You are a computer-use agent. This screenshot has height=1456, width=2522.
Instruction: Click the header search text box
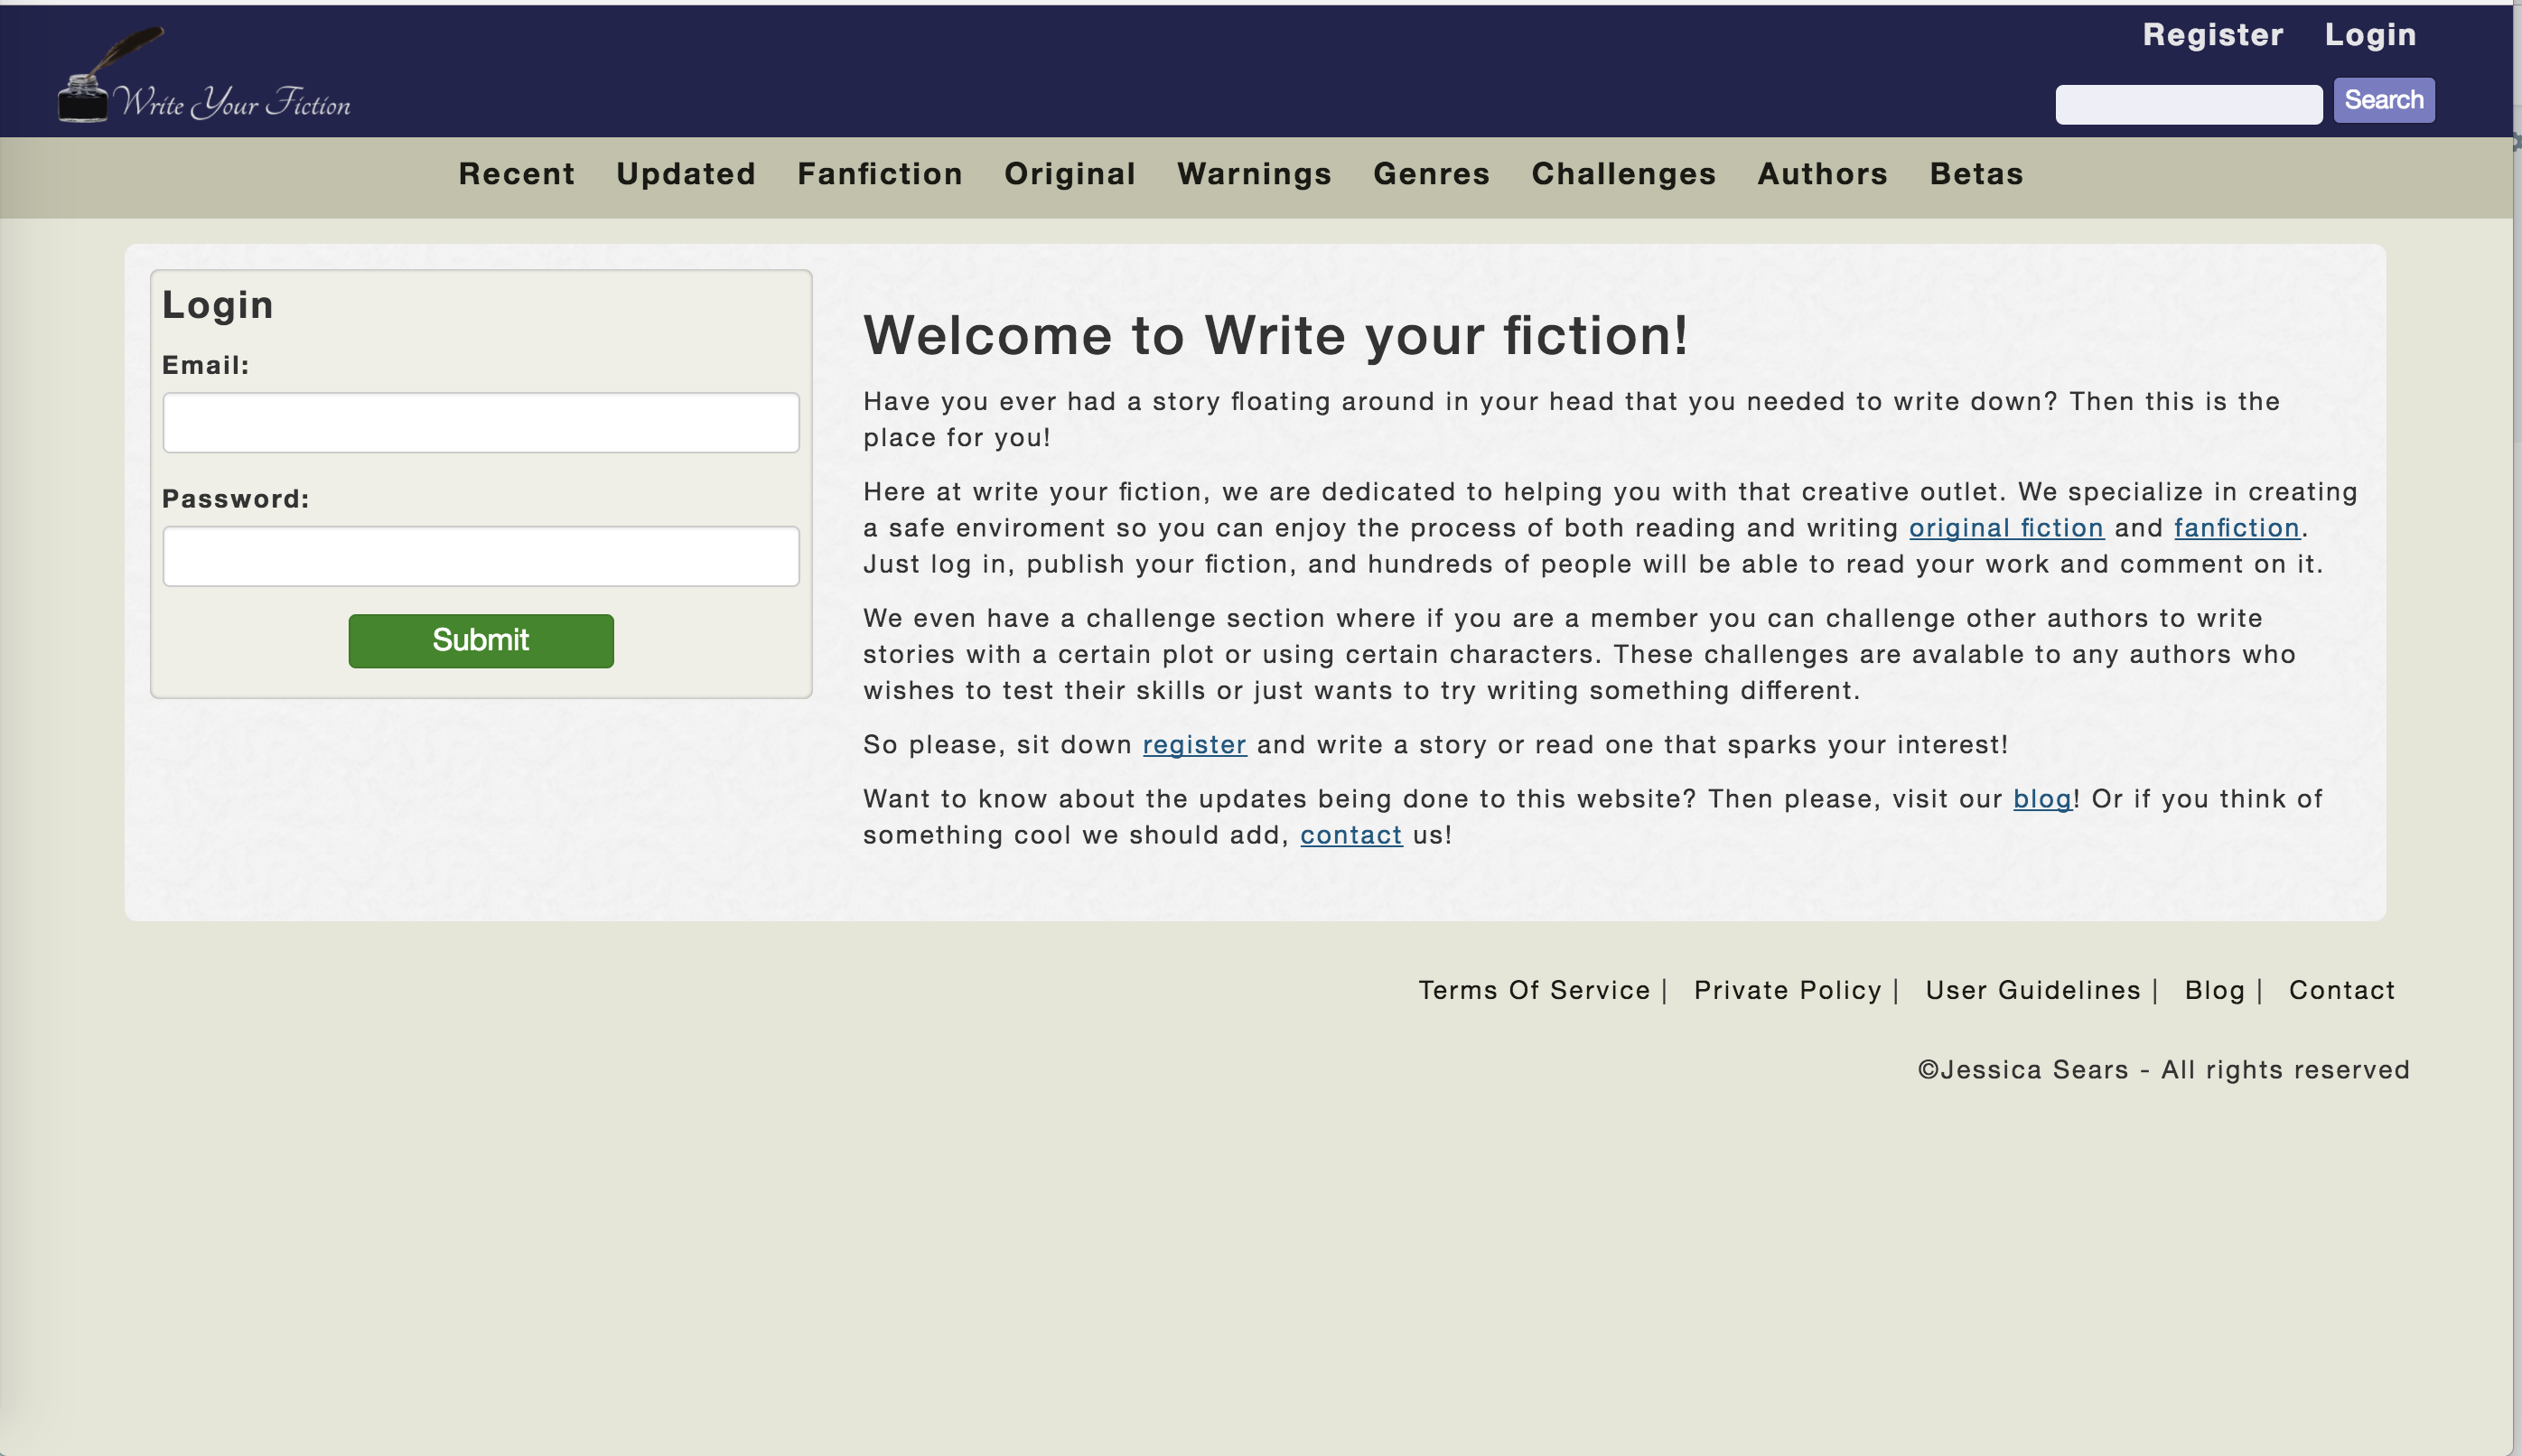pos(2187,104)
